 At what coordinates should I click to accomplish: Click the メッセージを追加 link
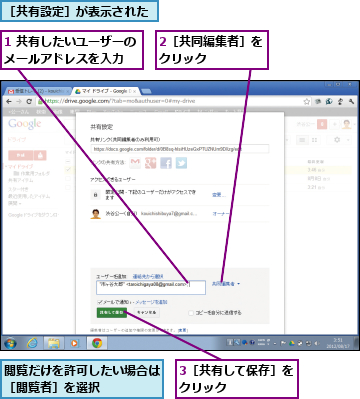[x=151, y=302]
